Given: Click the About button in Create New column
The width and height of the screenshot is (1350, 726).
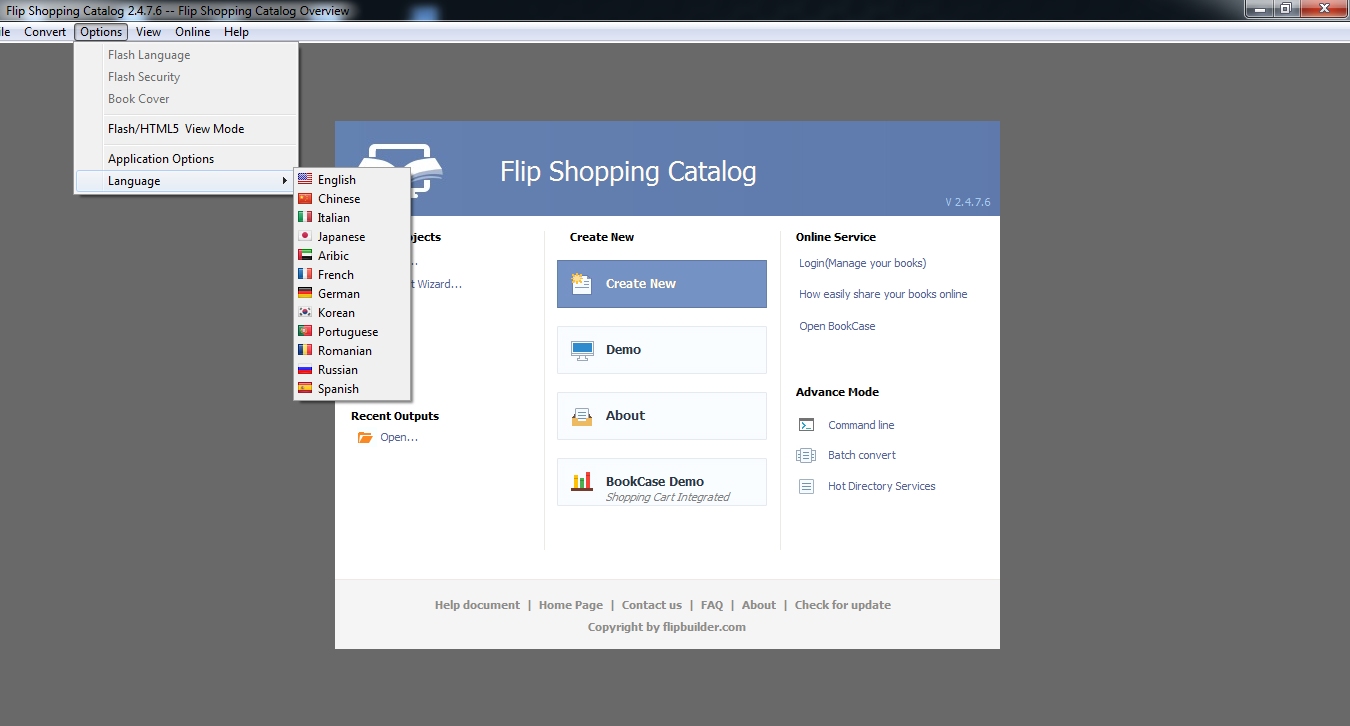Looking at the screenshot, I should tap(662, 416).
